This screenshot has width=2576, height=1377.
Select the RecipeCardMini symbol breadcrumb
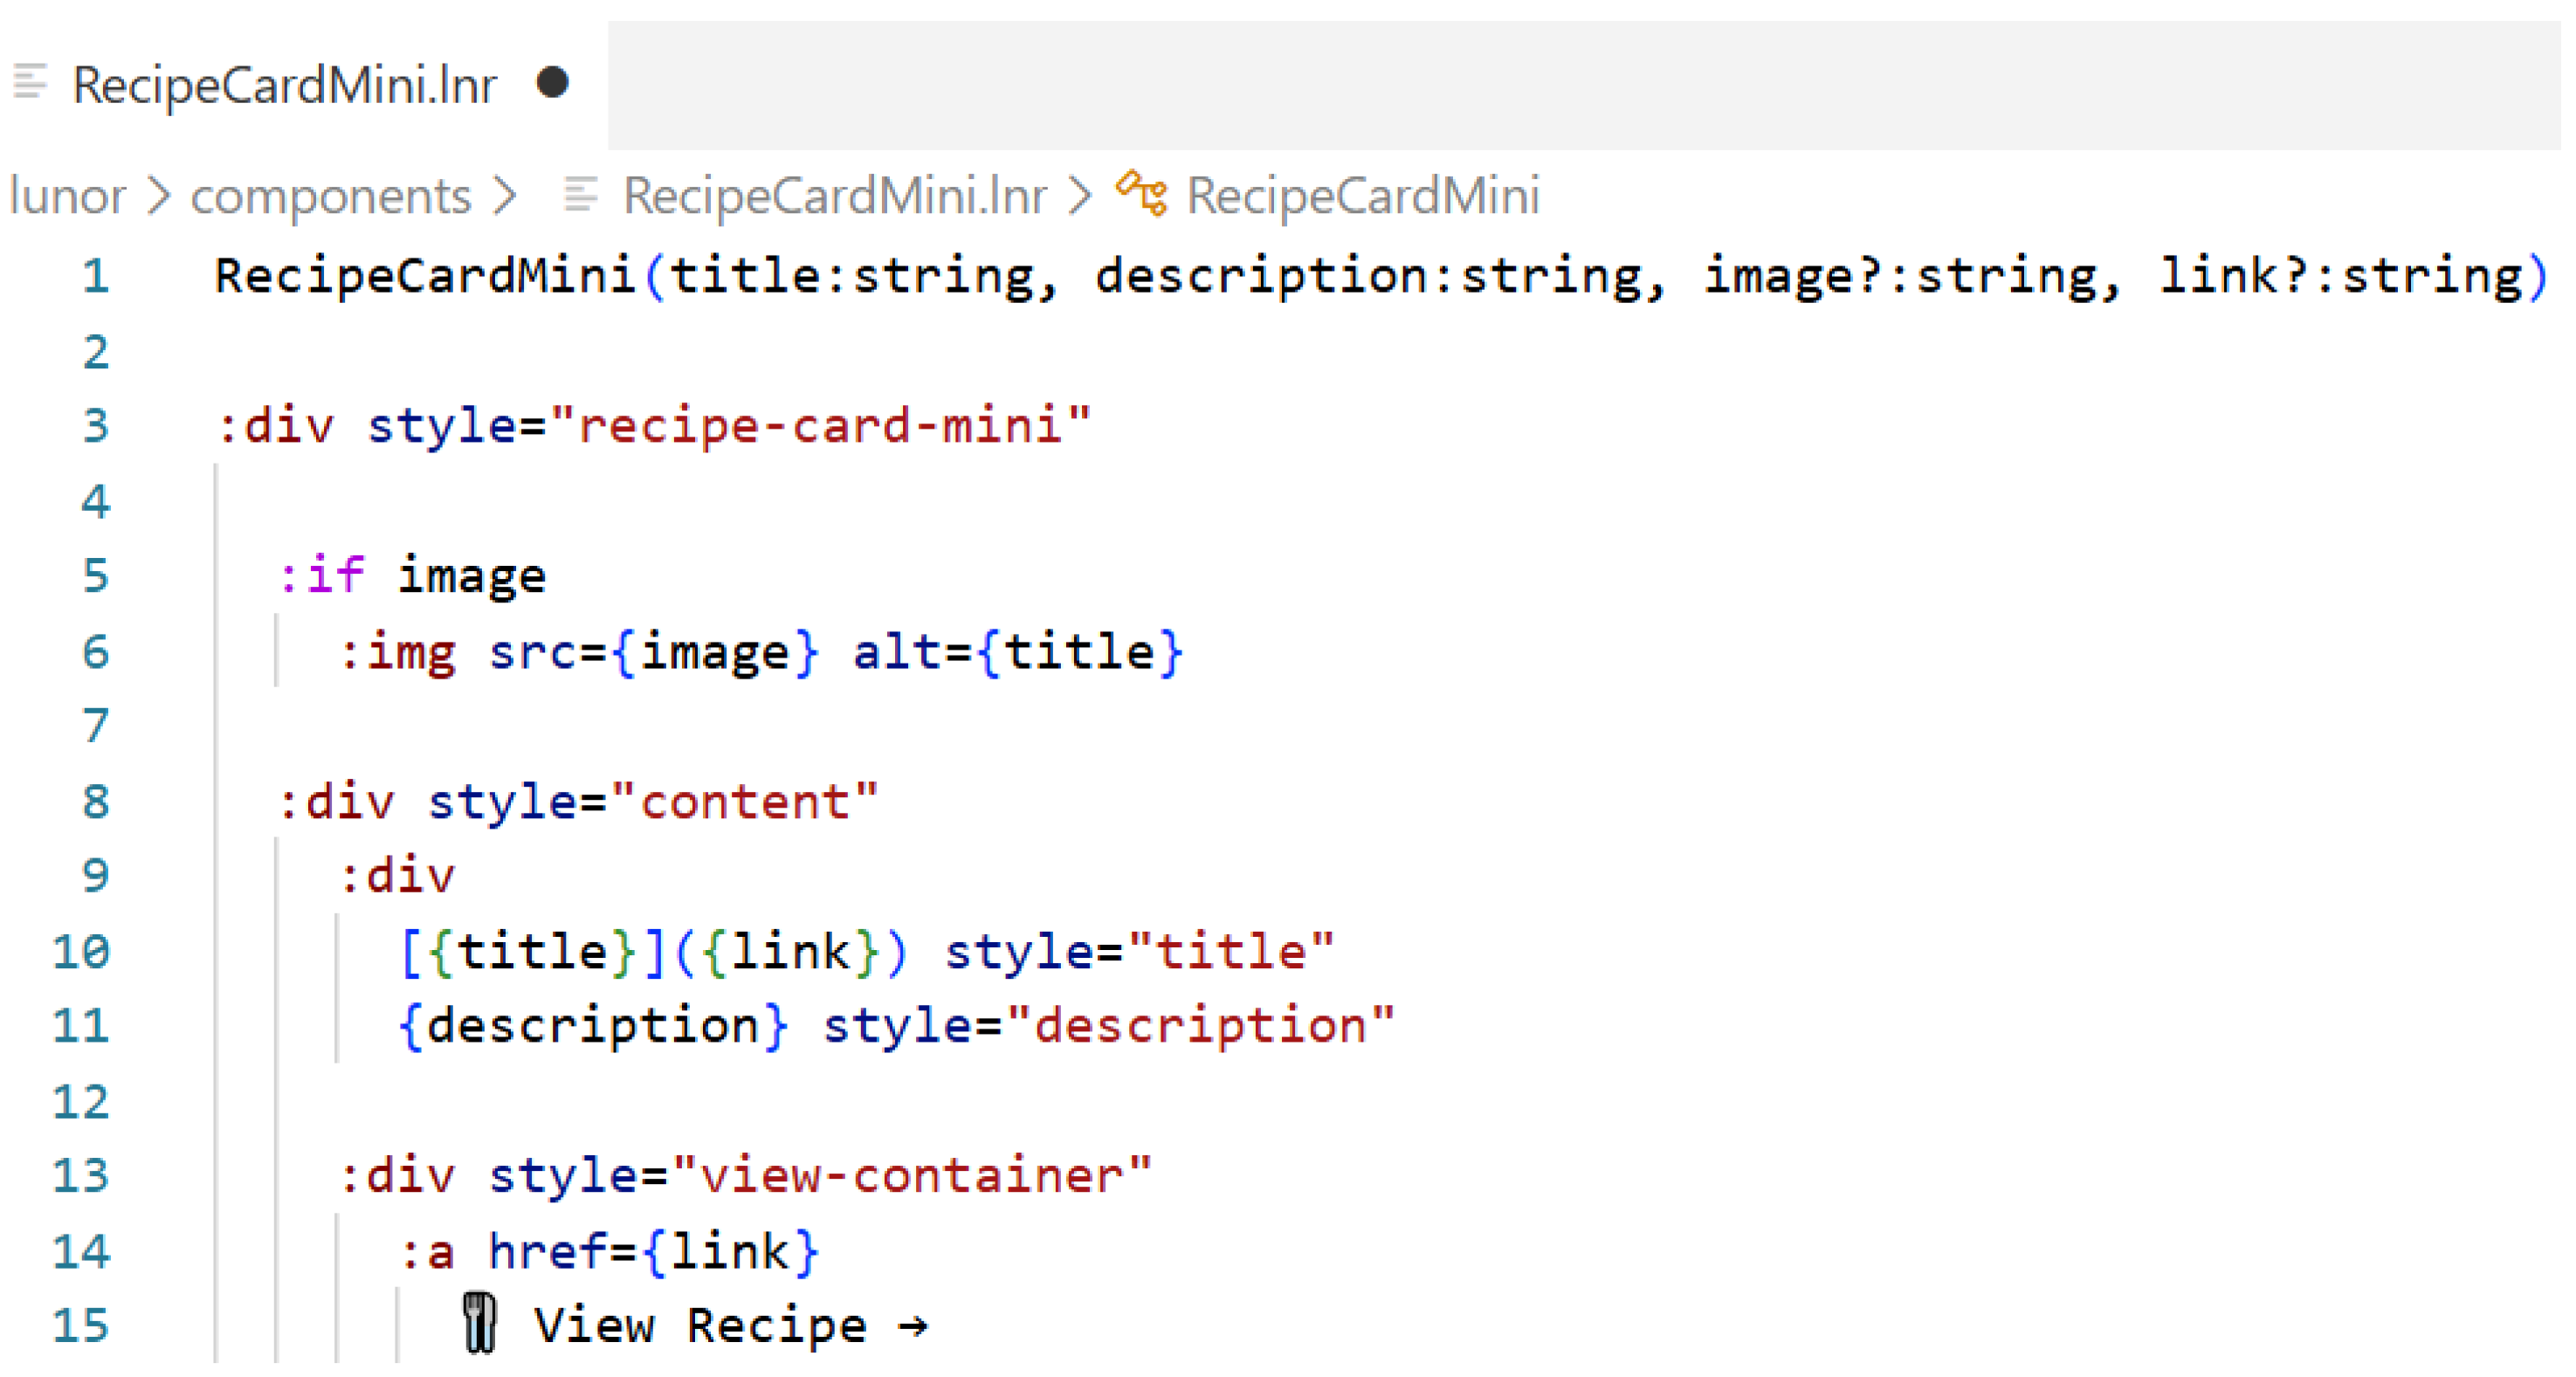(x=1363, y=195)
